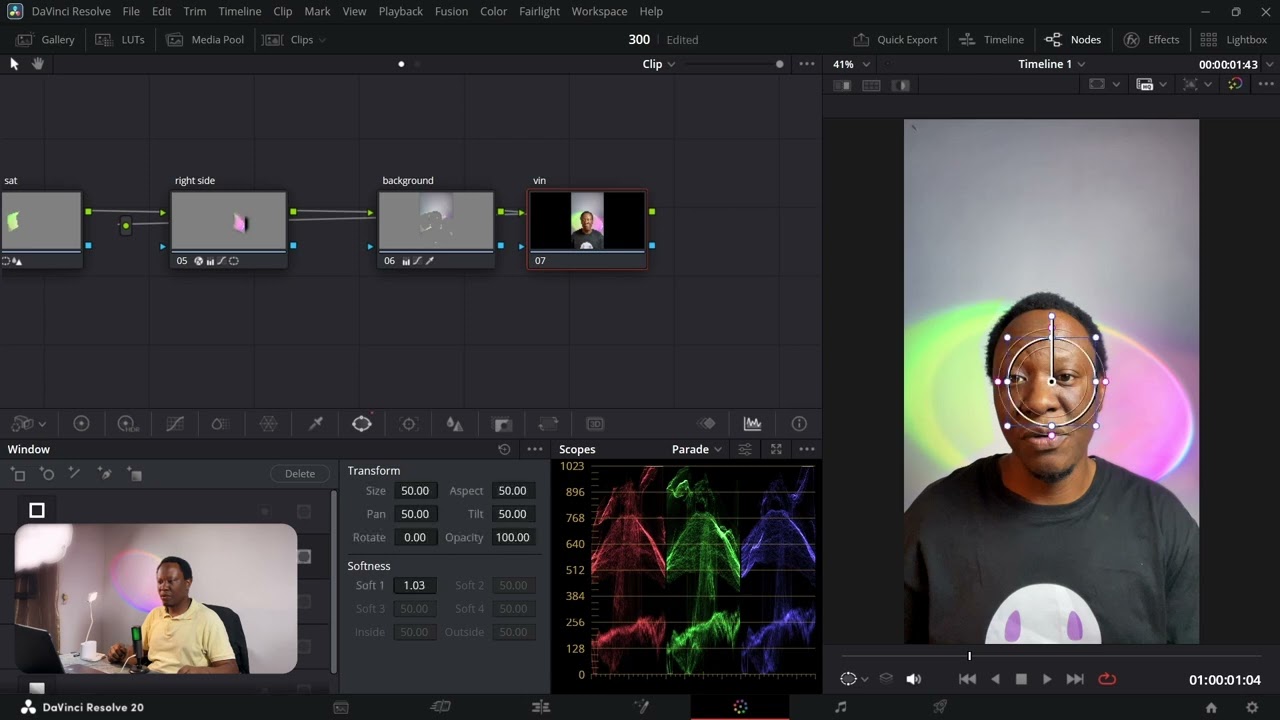Open project settings gear
1280x720 pixels.
1252,707
